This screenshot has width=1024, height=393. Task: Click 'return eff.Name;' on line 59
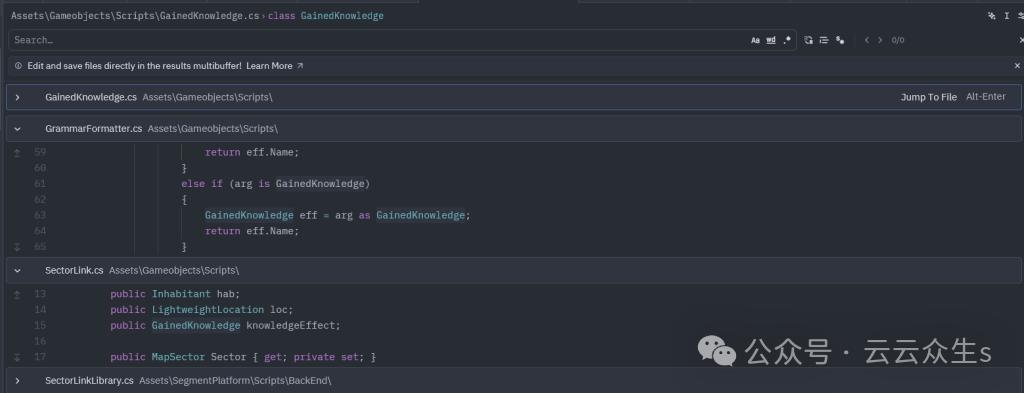[x=251, y=152]
